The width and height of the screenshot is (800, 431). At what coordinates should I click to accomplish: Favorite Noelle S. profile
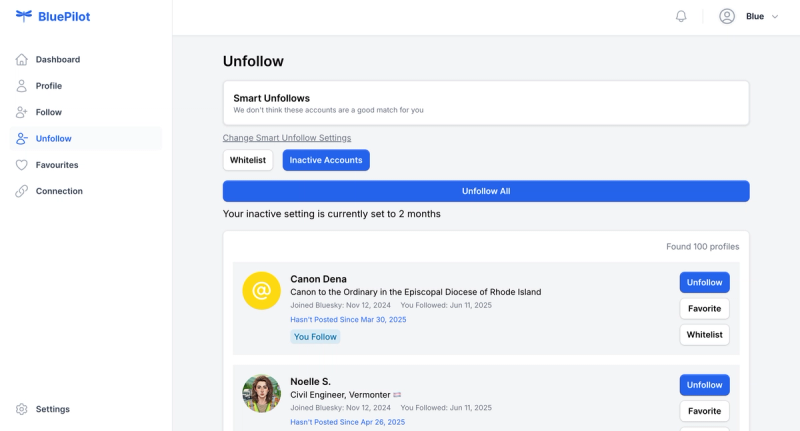click(x=705, y=411)
